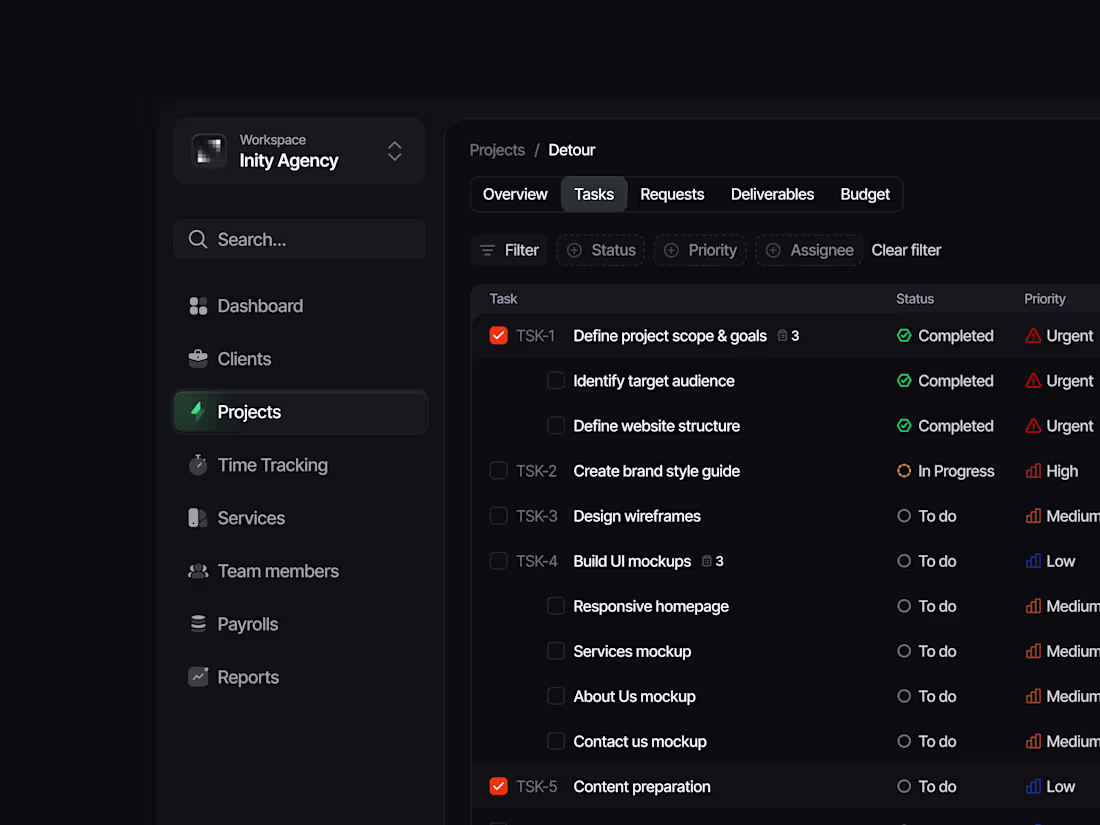
Task: Click the search magnifier icon
Action: pyautogui.click(x=197, y=239)
